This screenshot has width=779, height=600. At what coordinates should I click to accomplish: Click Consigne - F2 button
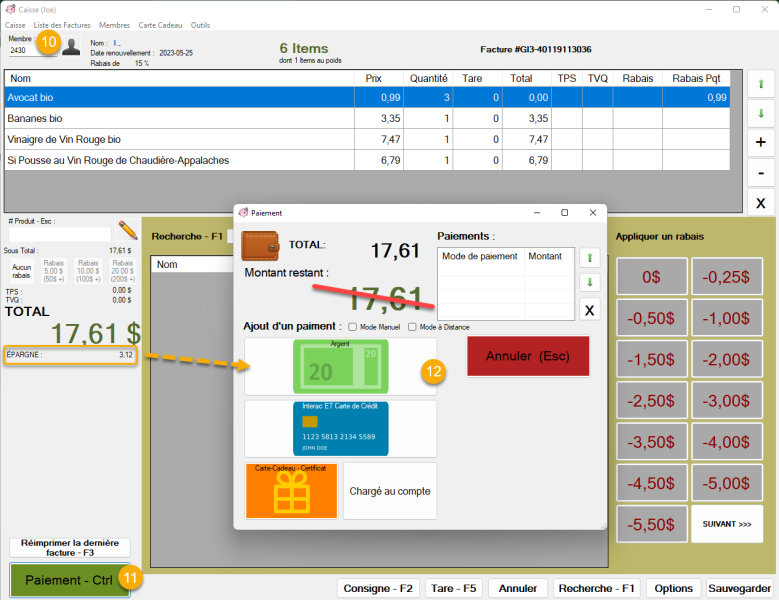pos(378,588)
